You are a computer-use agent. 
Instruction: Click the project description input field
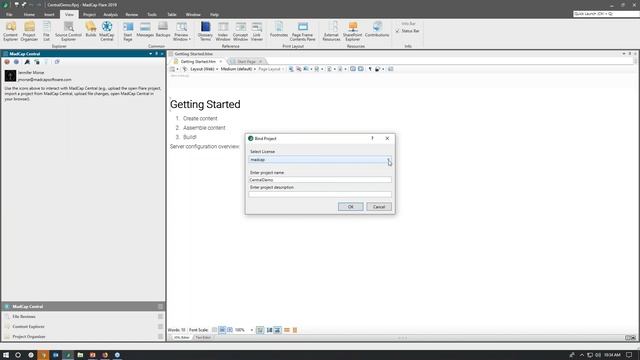[x=320, y=194]
